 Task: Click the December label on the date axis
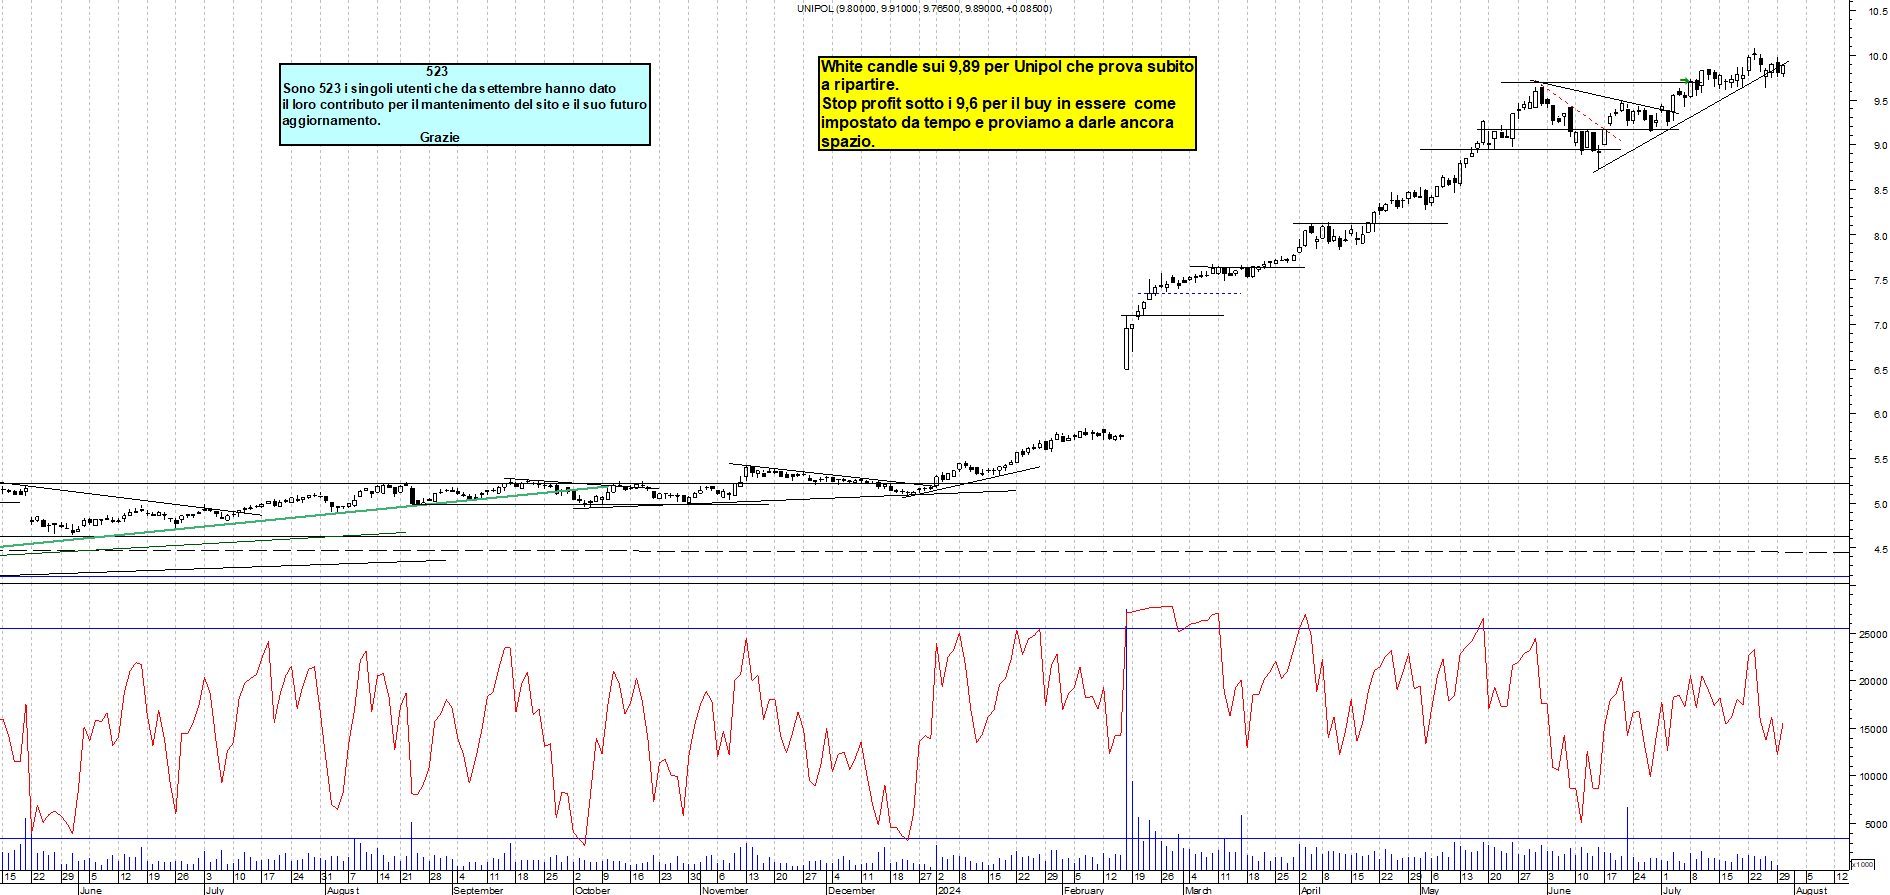[852, 890]
